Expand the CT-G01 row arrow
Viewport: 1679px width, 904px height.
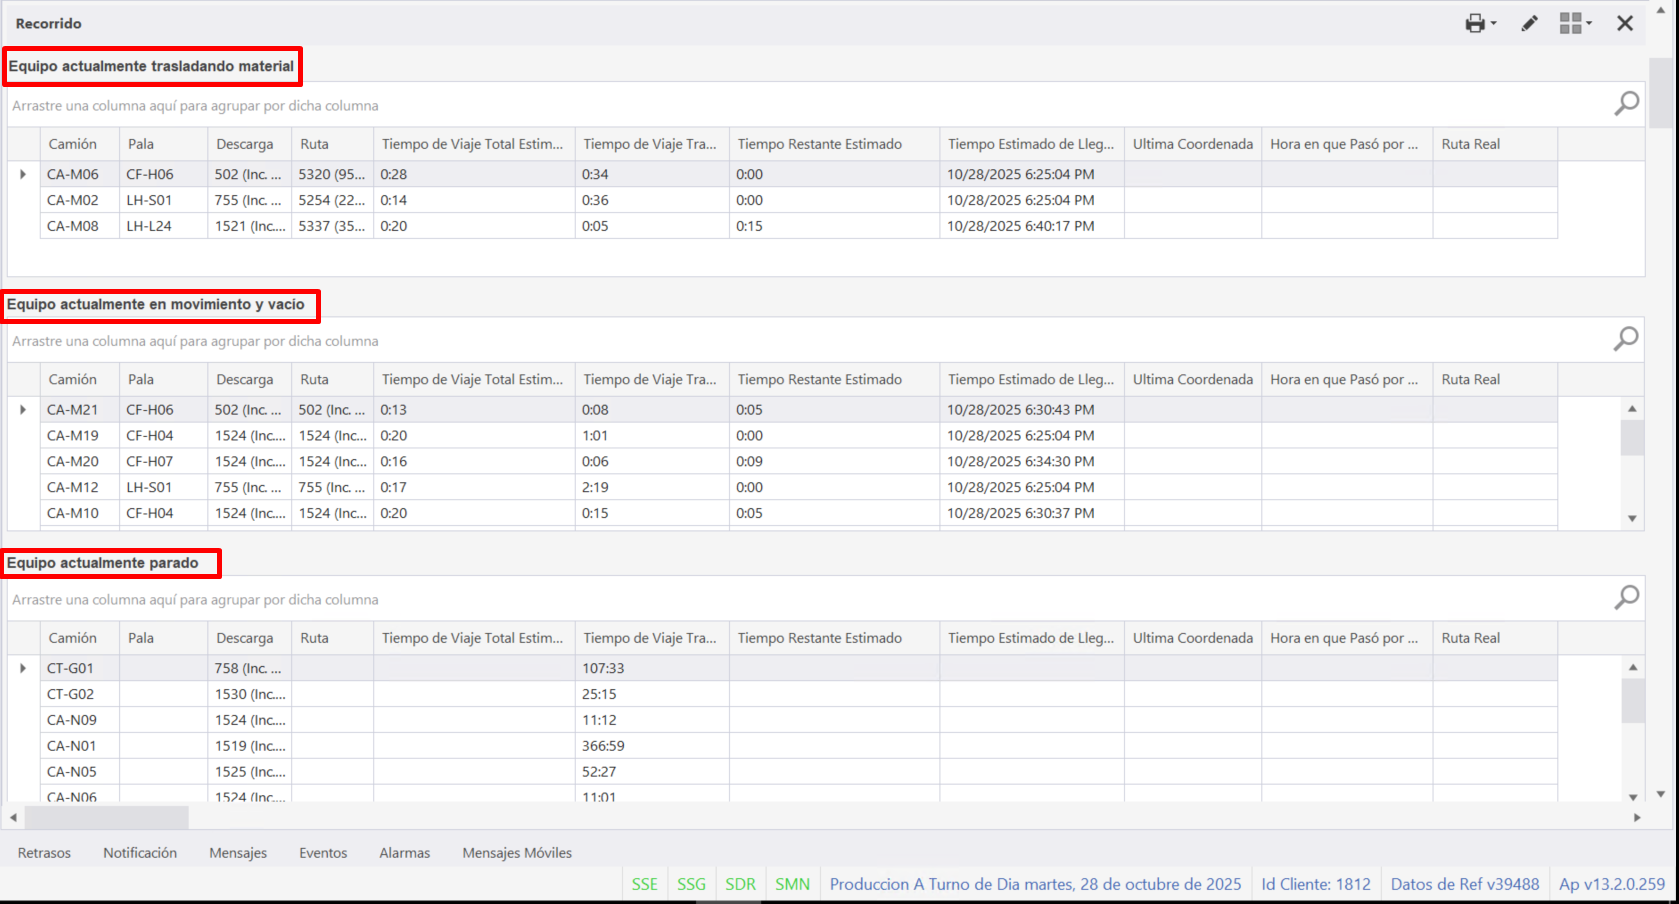23,668
